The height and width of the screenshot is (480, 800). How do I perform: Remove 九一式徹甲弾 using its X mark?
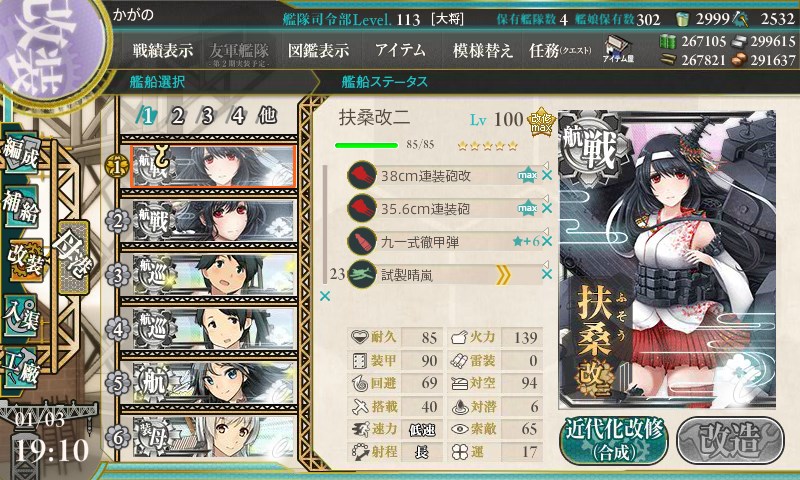(547, 241)
